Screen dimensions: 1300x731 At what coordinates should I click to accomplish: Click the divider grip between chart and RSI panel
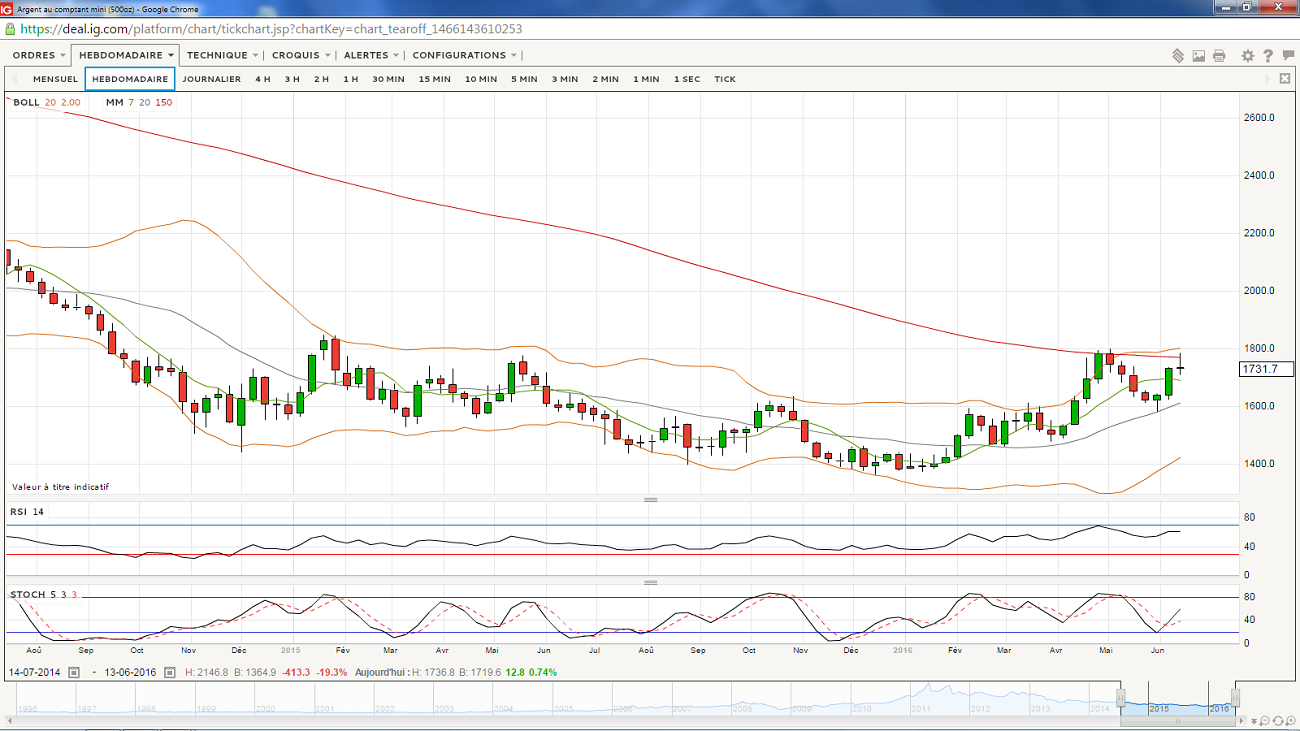tap(650, 499)
